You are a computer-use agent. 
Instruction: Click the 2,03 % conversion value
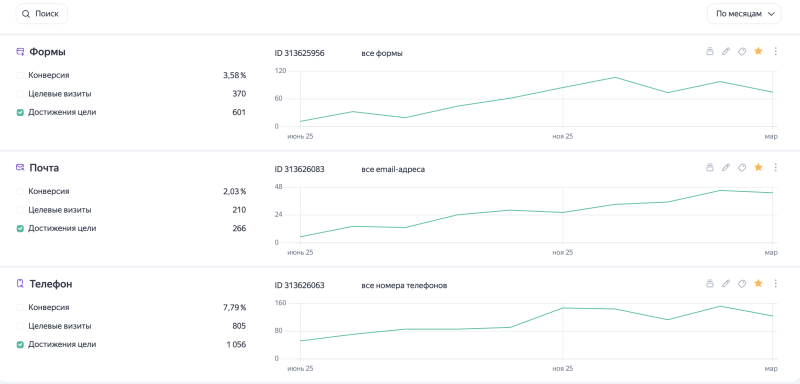point(234,191)
